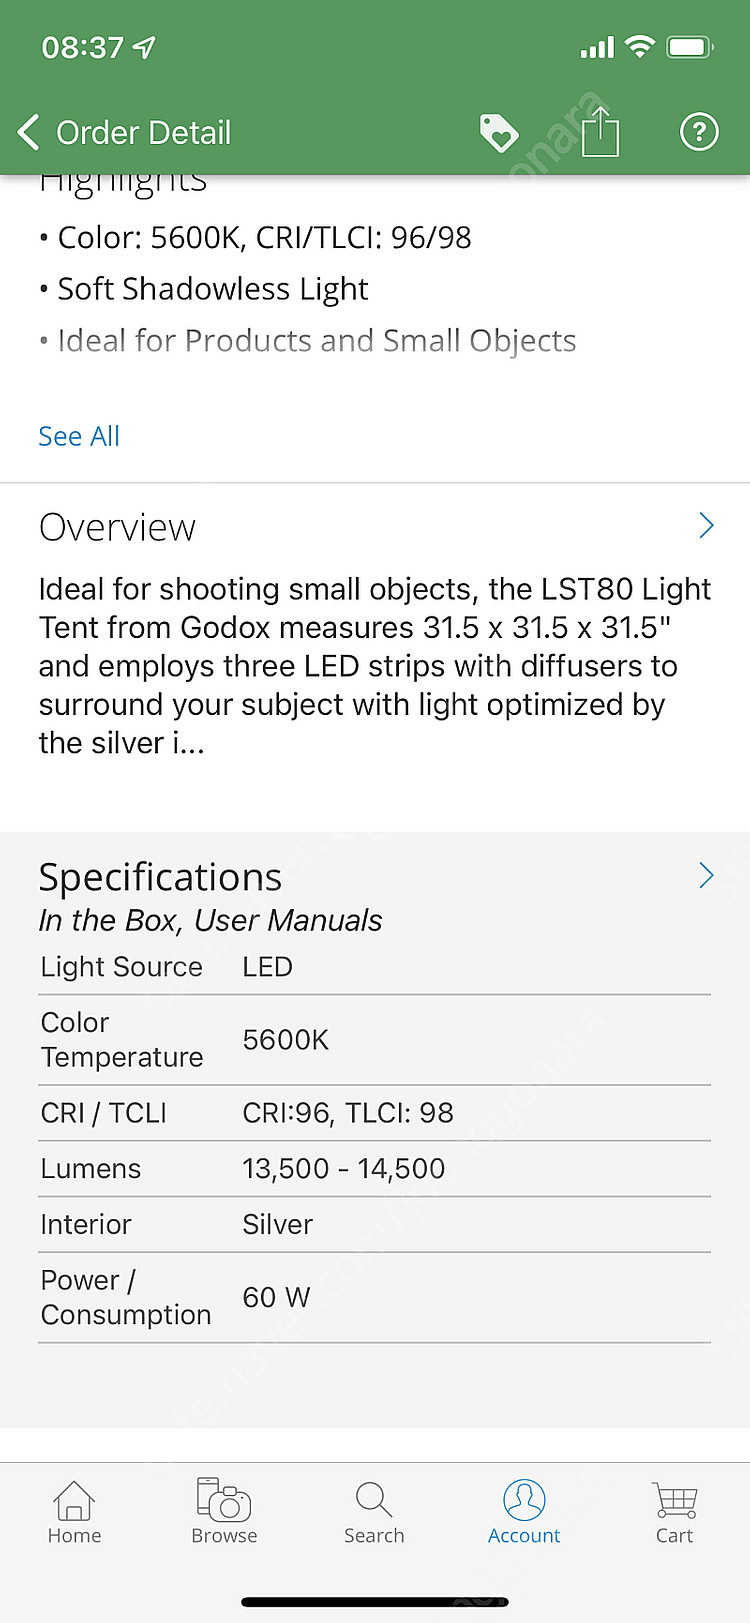Screen dimensions: 750x1623
Task: Tap the Lumens specification row
Action: click(374, 1168)
